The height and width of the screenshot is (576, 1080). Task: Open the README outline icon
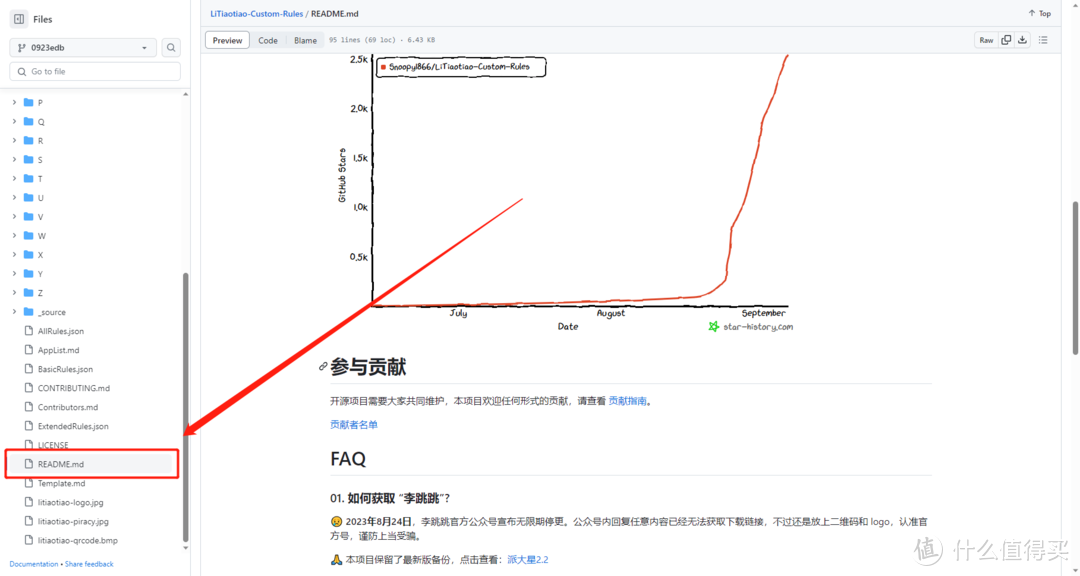pyautogui.click(x=1043, y=40)
